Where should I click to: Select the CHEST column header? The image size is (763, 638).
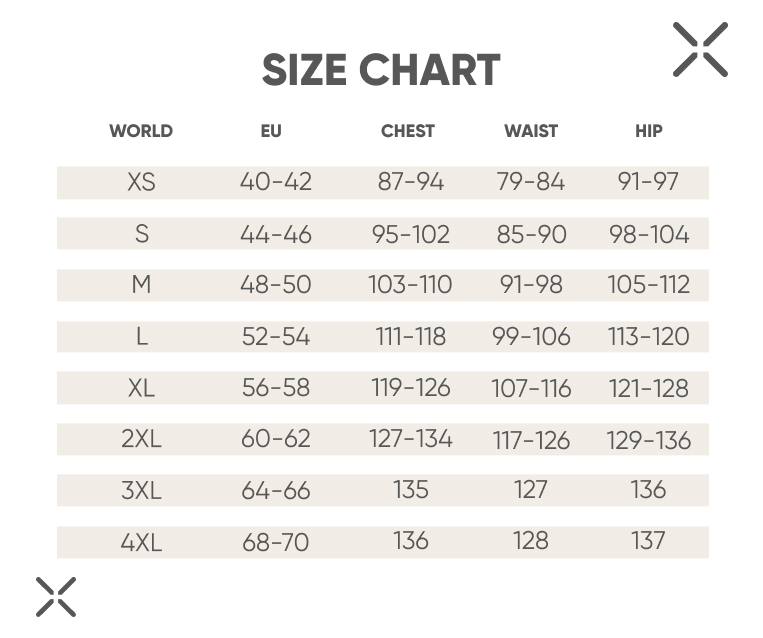[408, 131]
